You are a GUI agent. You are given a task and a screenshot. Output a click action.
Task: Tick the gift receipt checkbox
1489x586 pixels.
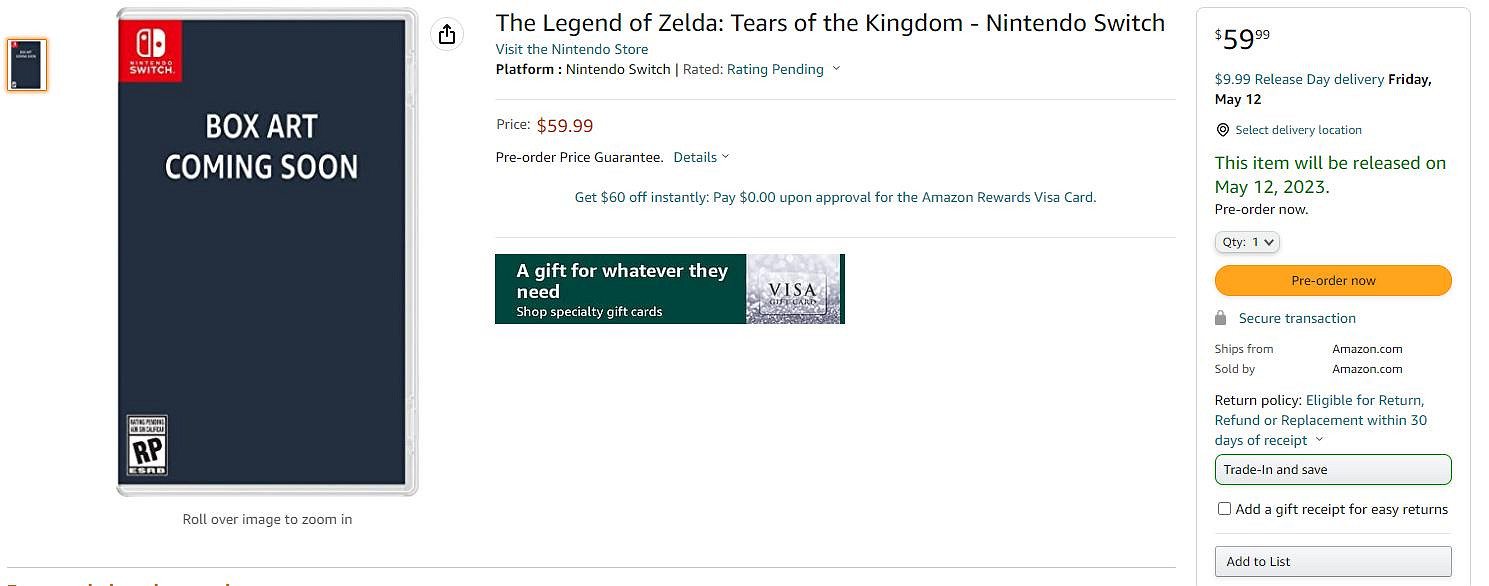(1224, 509)
